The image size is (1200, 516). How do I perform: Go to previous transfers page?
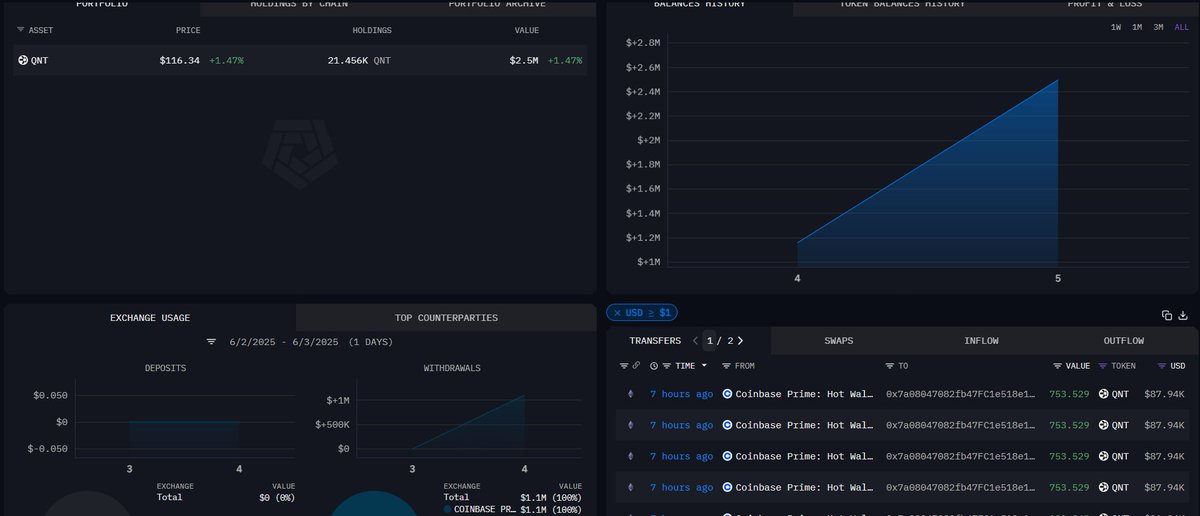[x=695, y=341]
